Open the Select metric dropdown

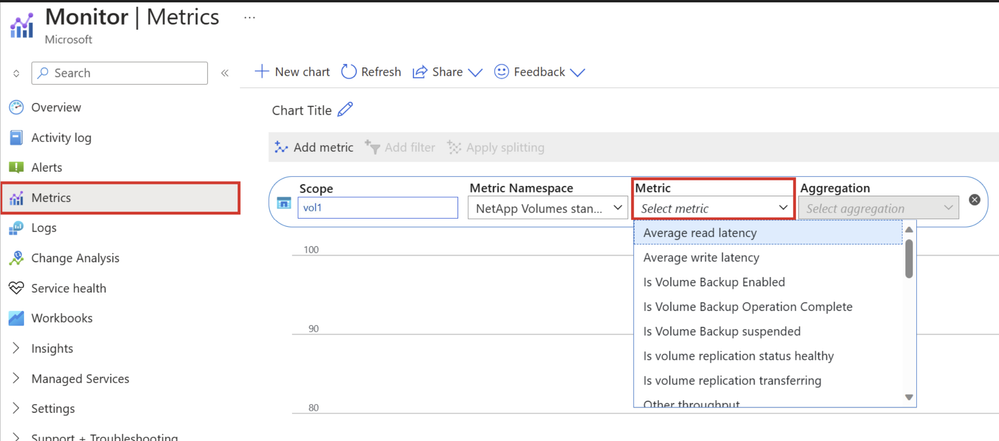pyautogui.click(x=714, y=208)
